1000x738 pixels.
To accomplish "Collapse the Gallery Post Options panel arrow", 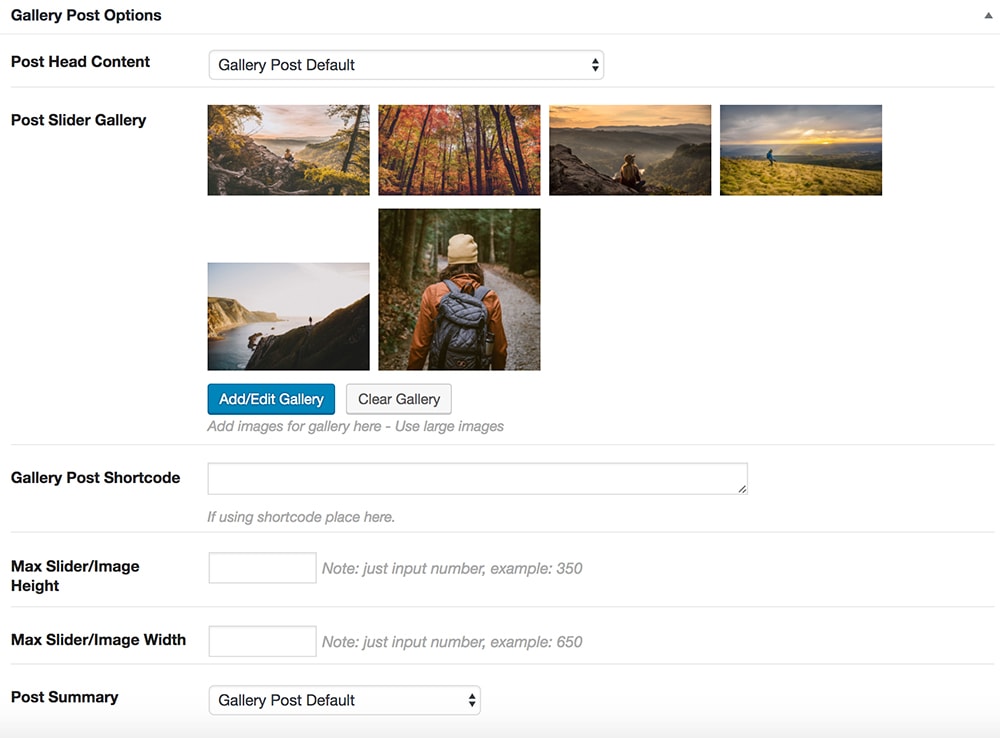I will pyautogui.click(x=988, y=16).
